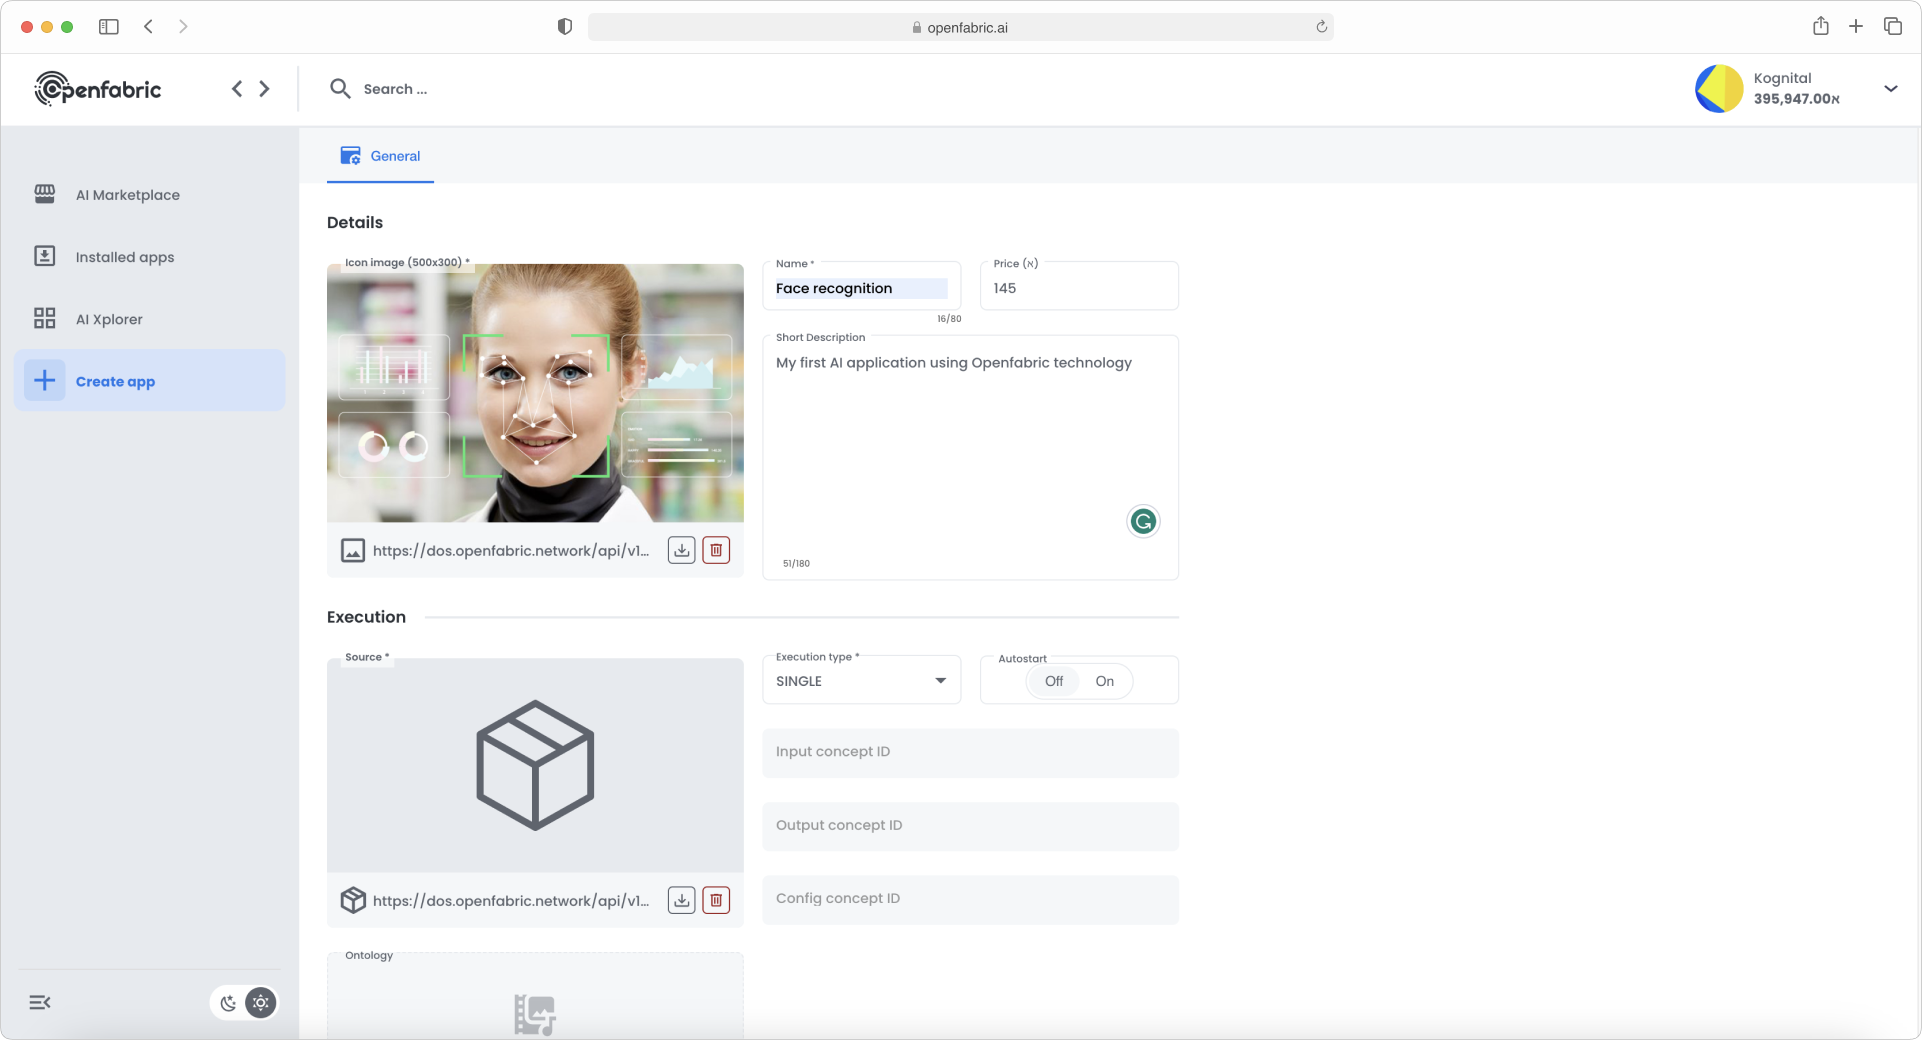
Task: Click the cube icon beside source URL
Action: [353, 900]
